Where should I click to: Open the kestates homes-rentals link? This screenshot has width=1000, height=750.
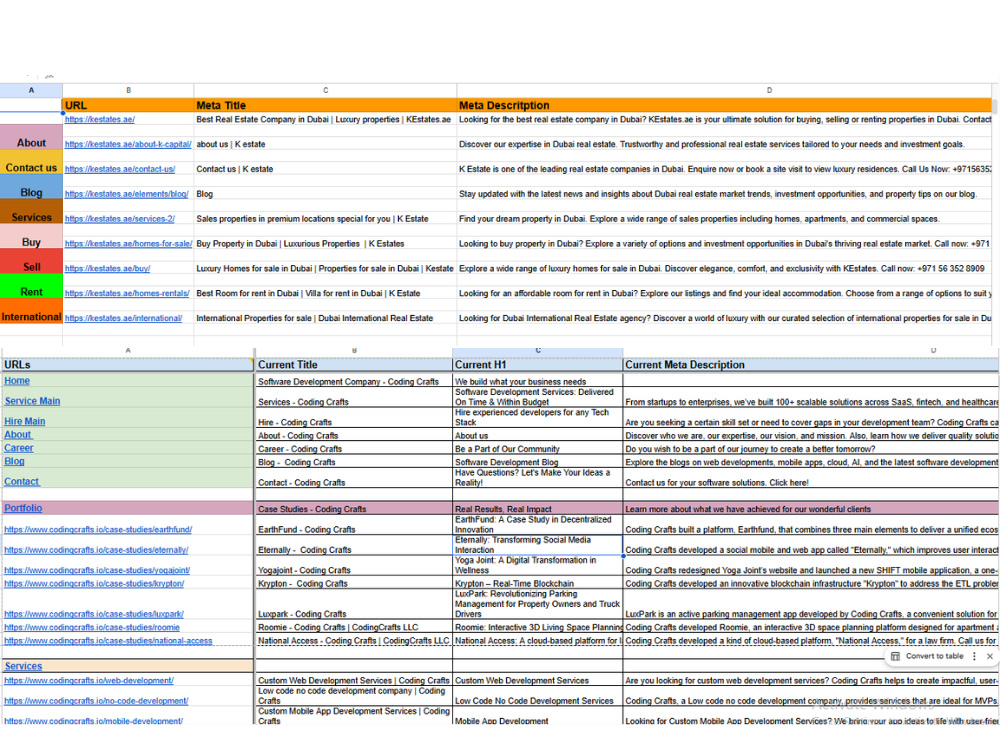coord(127,293)
